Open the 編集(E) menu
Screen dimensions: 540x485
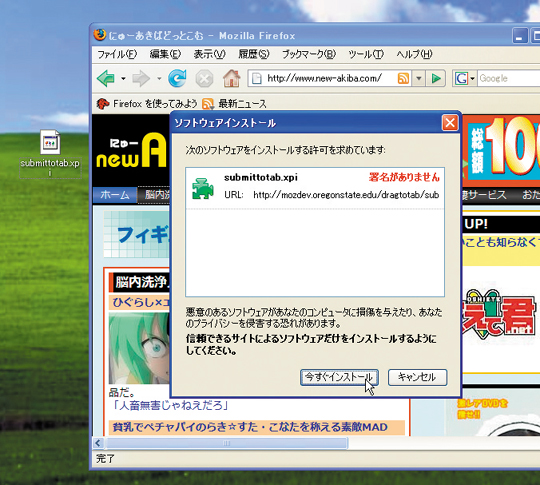coord(165,54)
